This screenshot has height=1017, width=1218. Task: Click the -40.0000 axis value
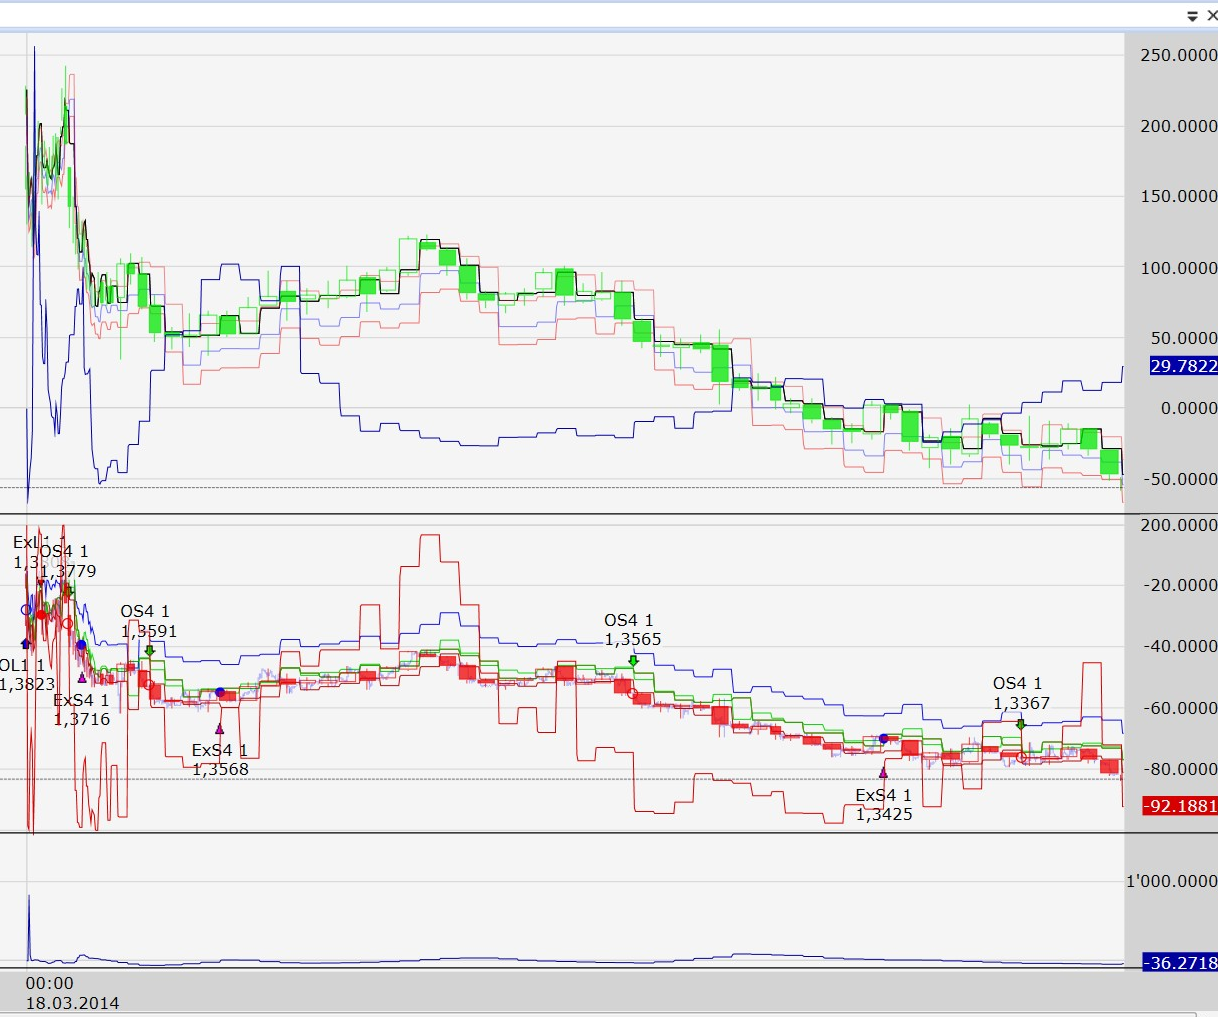pos(1180,646)
